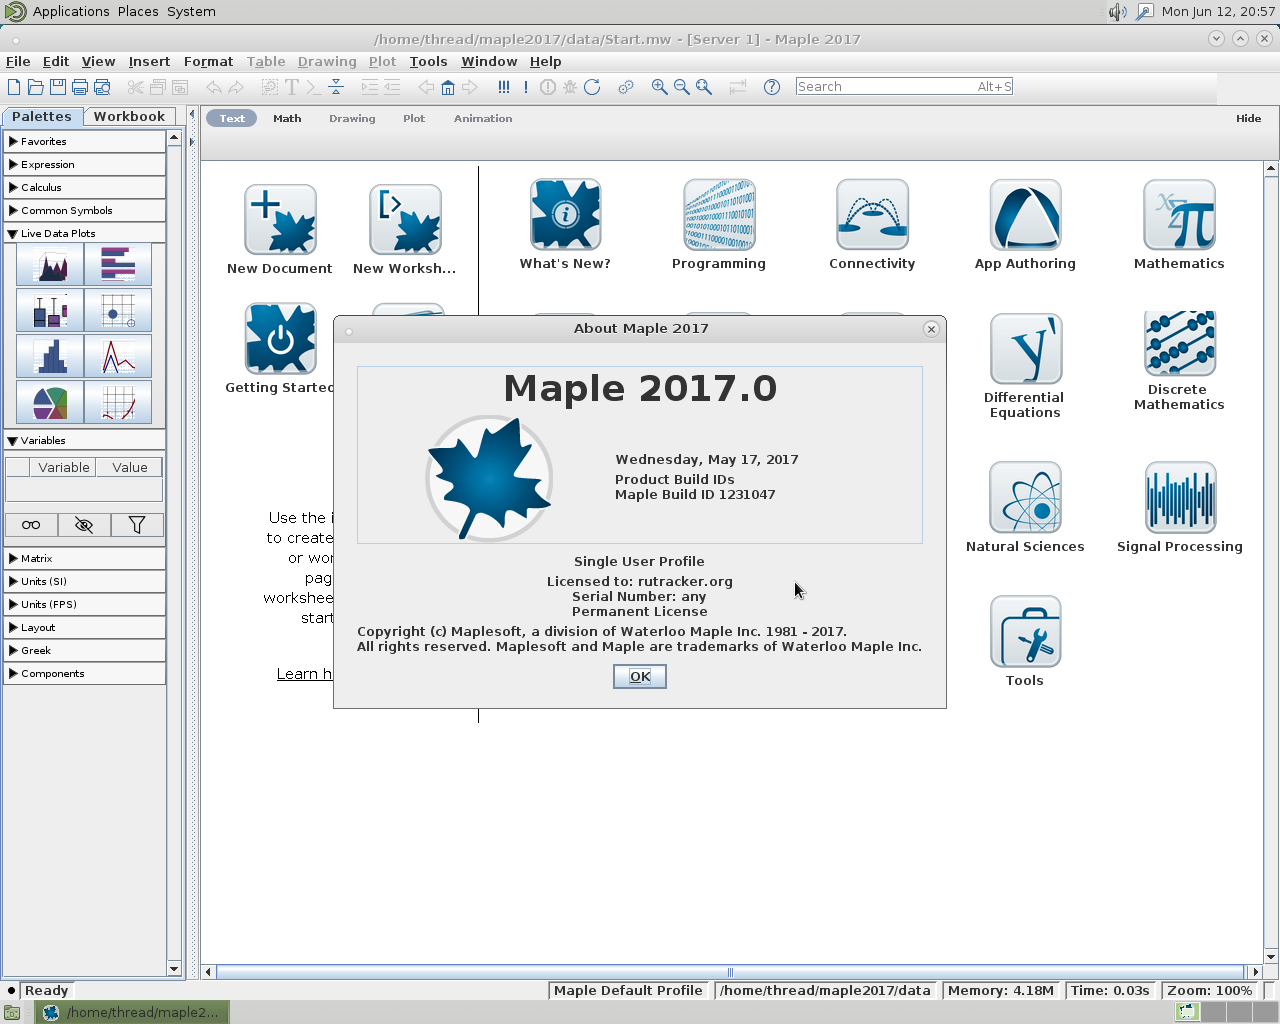Image resolution: width=1280 pixels, height=1024 pixels.
Task: Open the Mathematics start page icon
Action: (x=1179, y=215)
